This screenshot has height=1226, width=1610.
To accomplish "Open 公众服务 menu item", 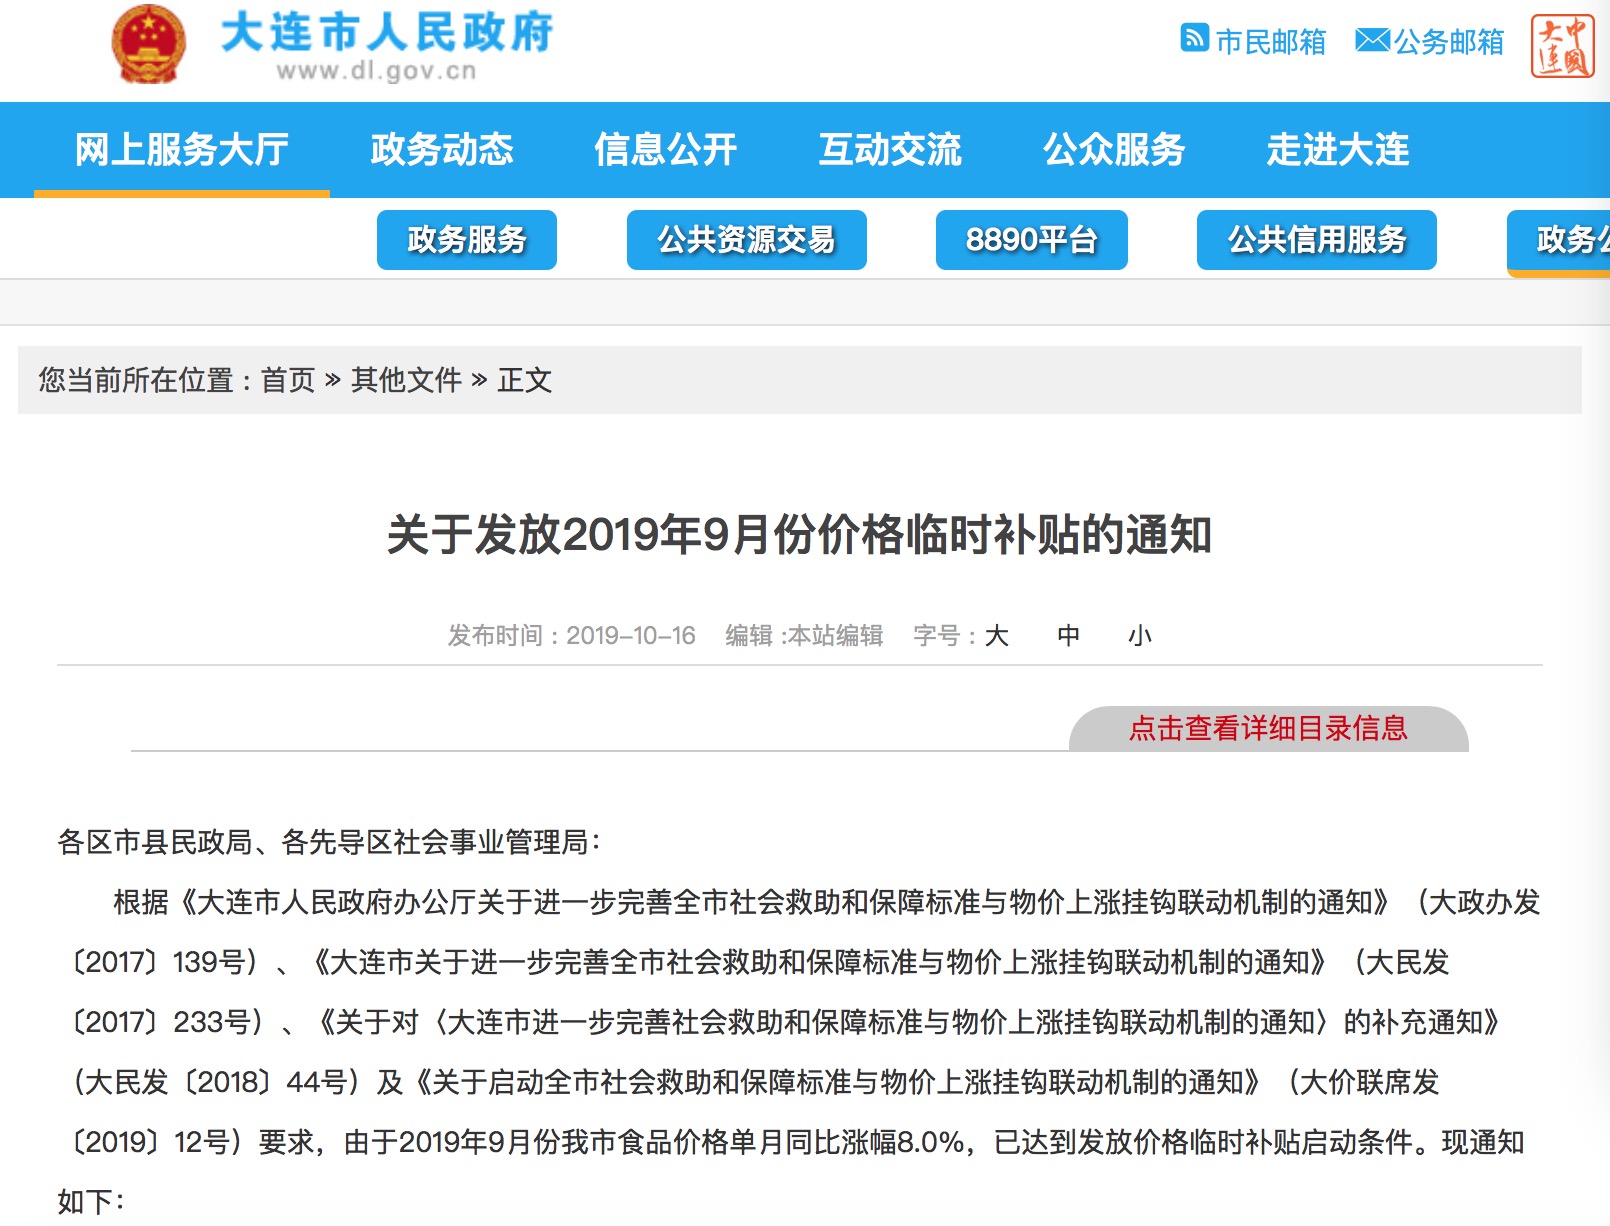I will 1114,150.
